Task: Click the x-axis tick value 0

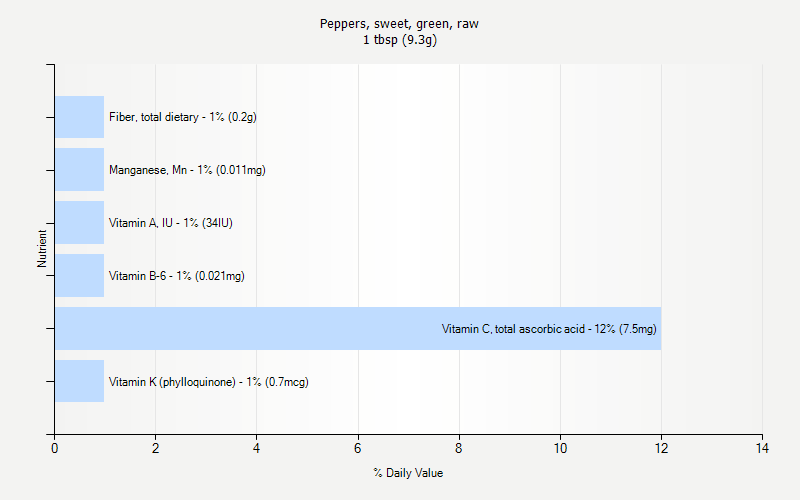Action: 54,449
